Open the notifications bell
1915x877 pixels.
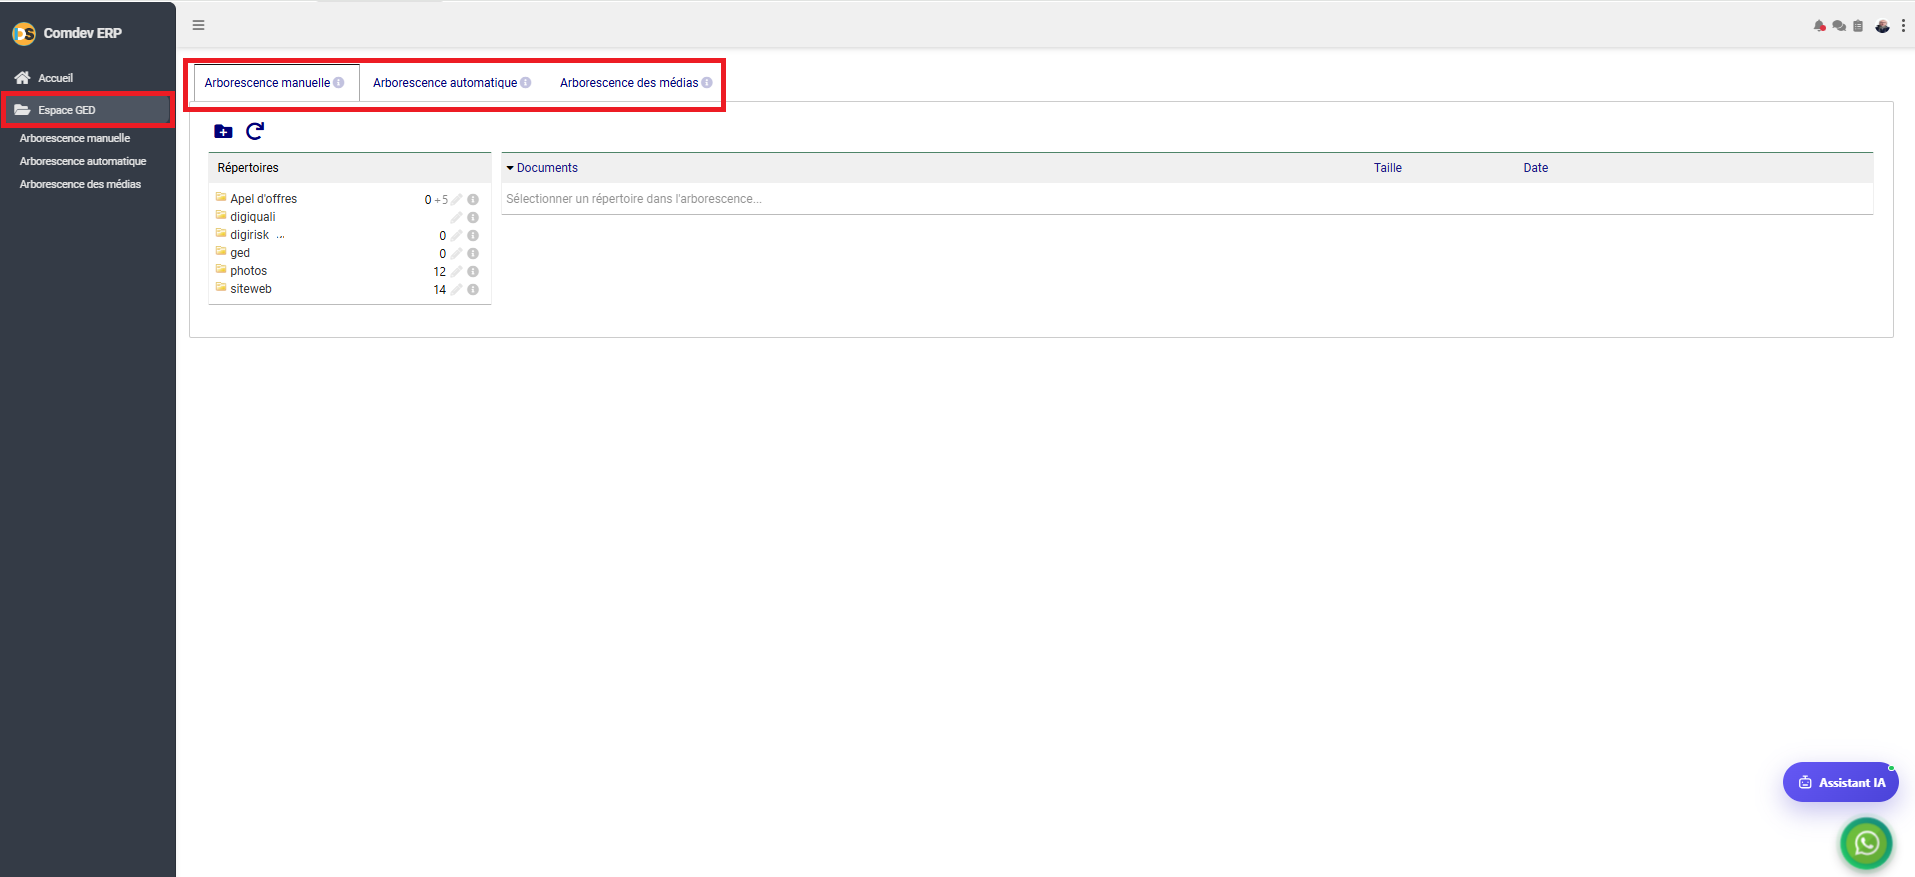(x=1819, y=26)
